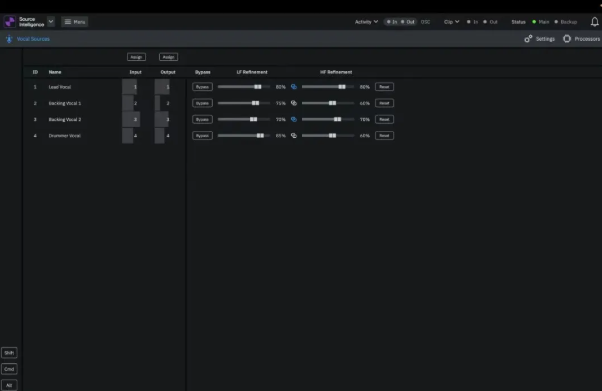Toggle the link icon for Drummer Vocal
602x391 pixels.
[x=294, y=136]
